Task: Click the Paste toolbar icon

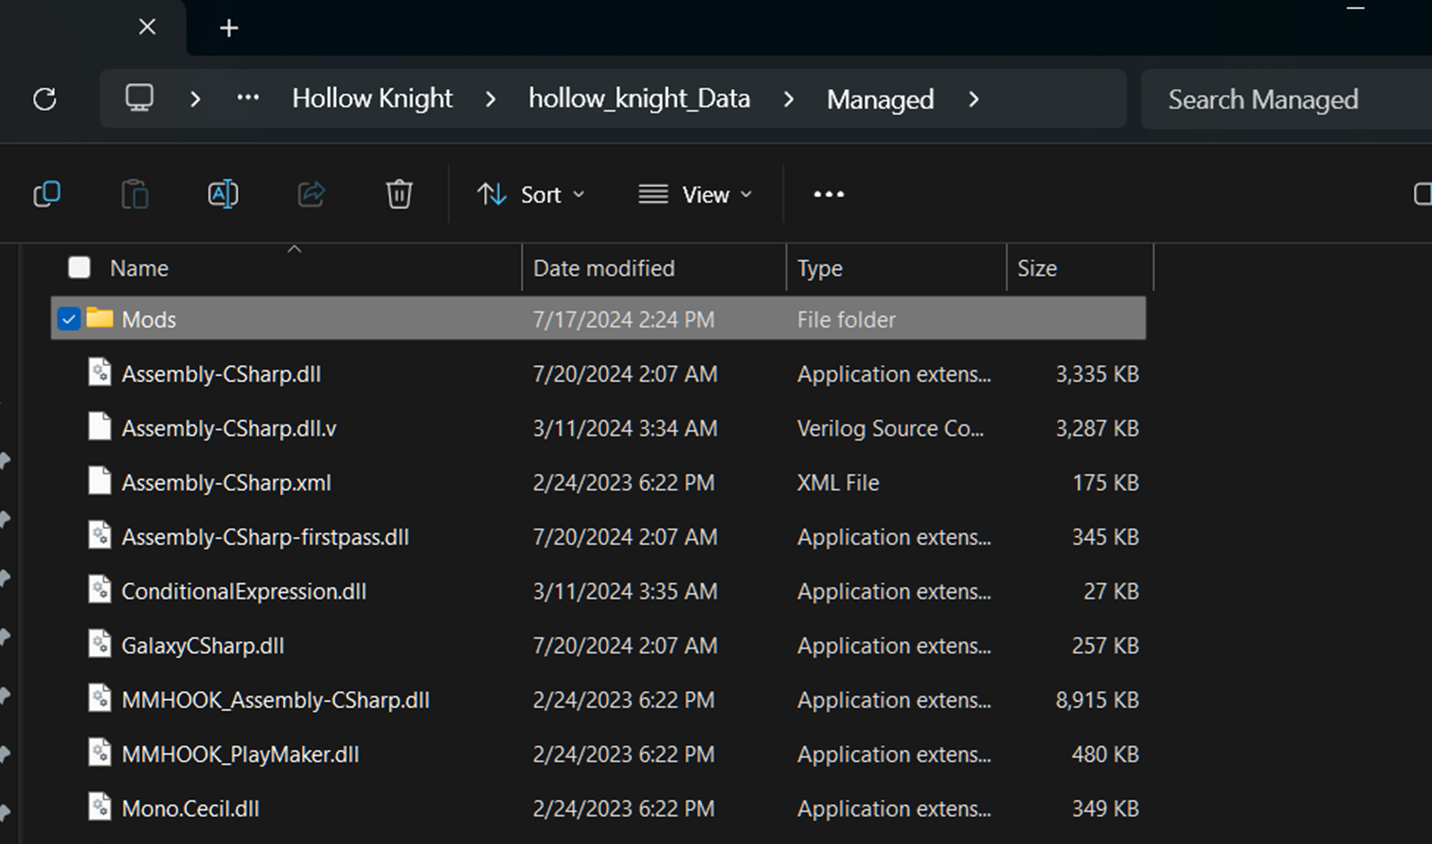Action: click(x=135, y=194)
